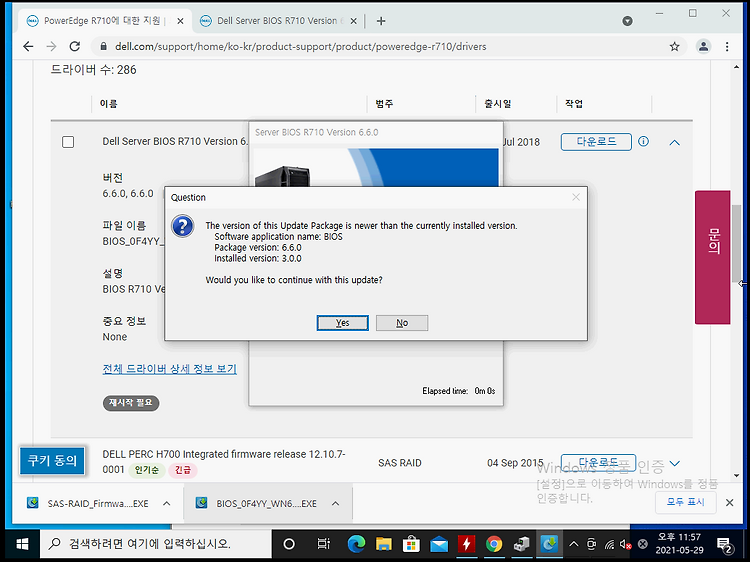Click the taskbar search box
Screen dimensions: 750x562
156,544
